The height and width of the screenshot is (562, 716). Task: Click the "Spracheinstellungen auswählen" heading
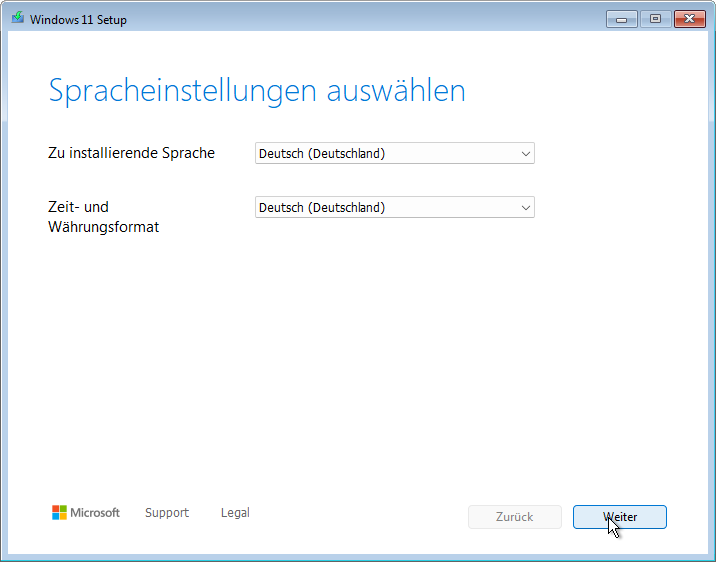click(x=257, y=91)
